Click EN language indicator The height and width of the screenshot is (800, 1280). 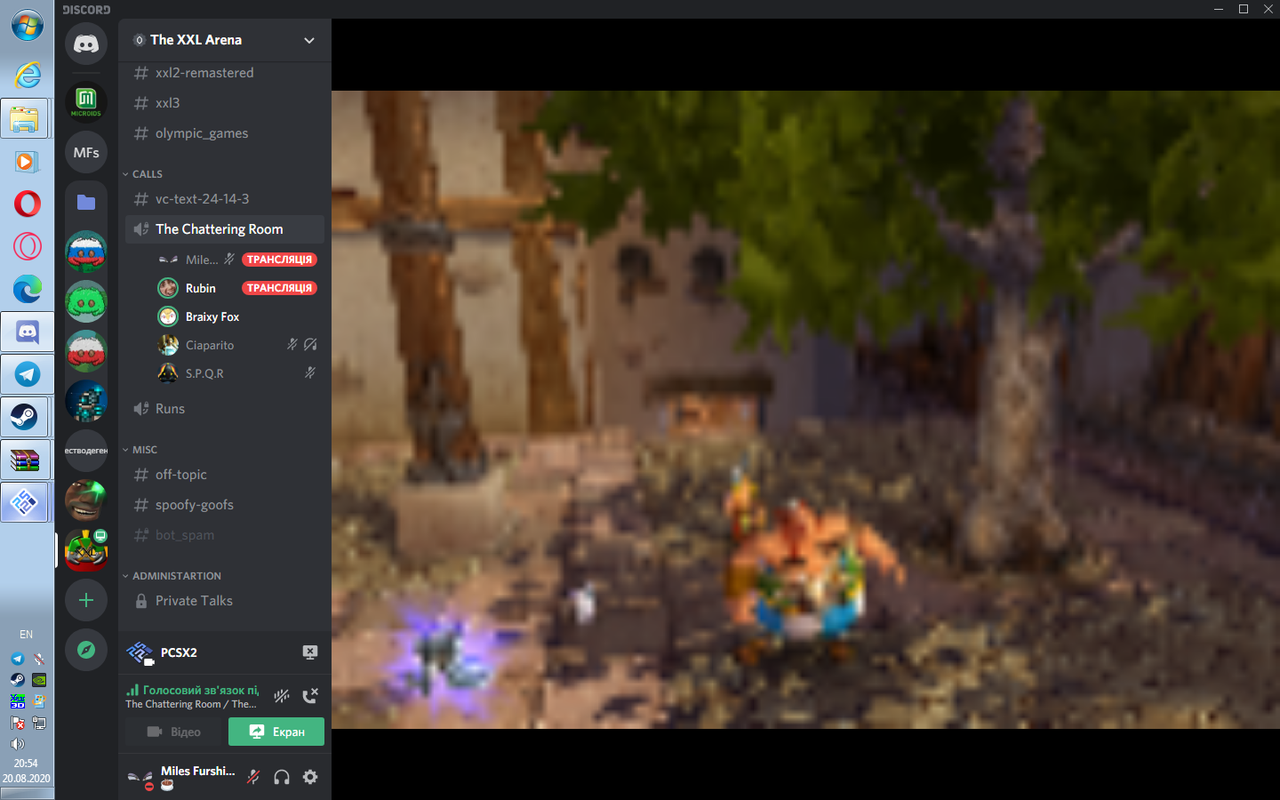click(x=26, y=634)
